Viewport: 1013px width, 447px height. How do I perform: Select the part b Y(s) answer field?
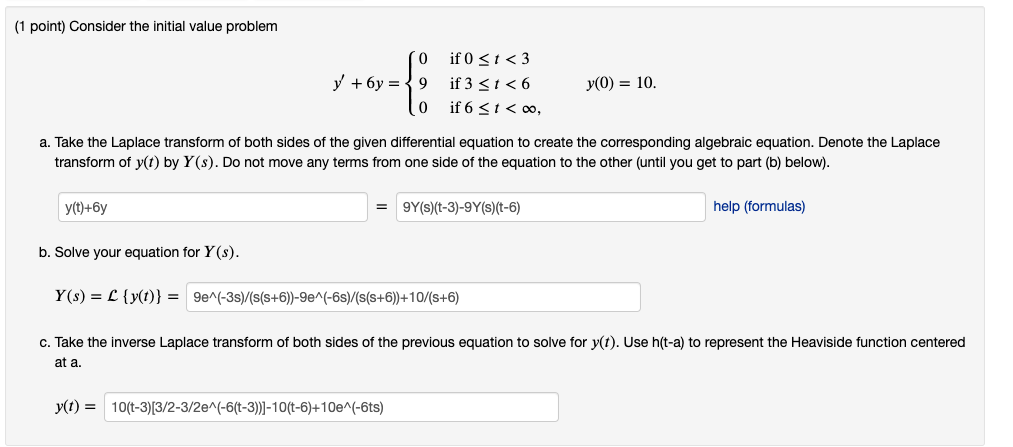(x=413, y=297)
